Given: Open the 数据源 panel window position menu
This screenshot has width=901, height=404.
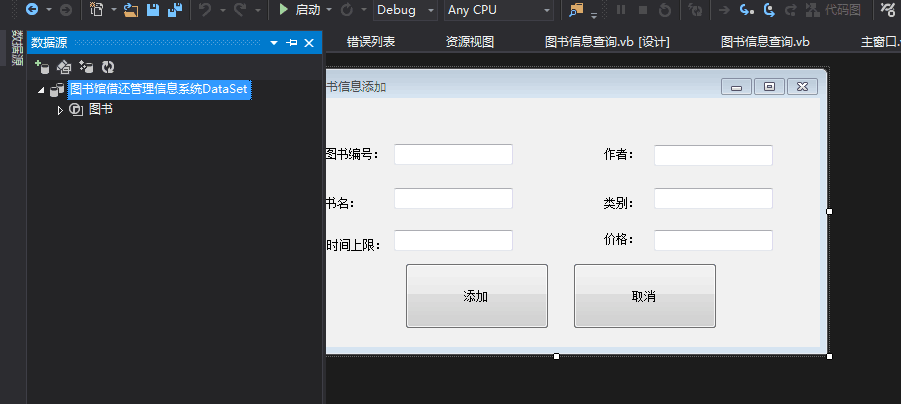Looking at the screenshot, I should [x=274, y=43].
